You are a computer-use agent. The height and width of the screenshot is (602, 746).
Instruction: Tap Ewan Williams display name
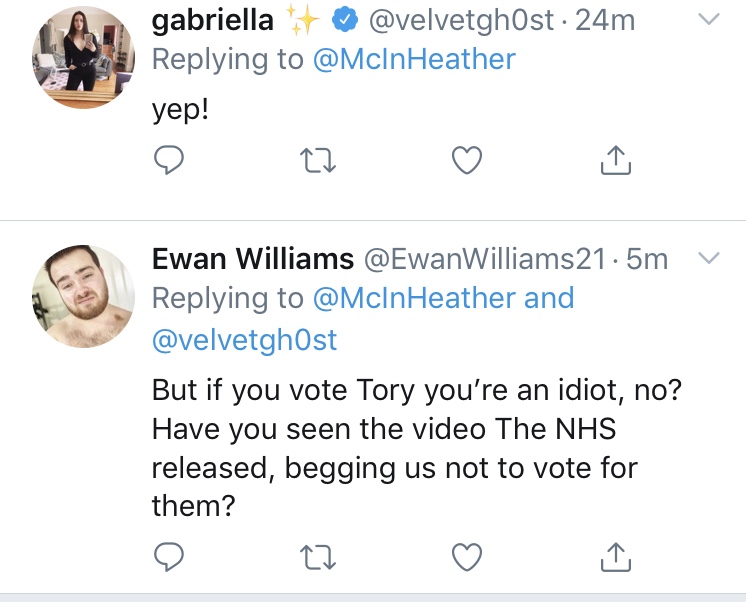[x=253, y=259]
